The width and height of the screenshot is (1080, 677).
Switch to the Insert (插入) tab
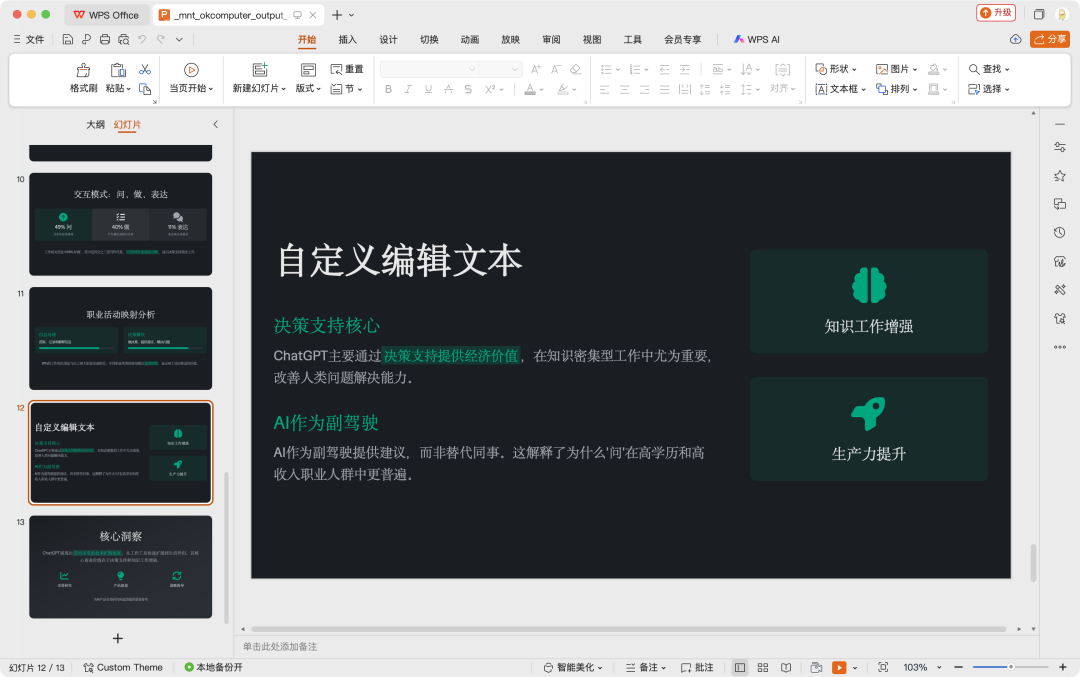pyautogui.click(x=347, y=40)
